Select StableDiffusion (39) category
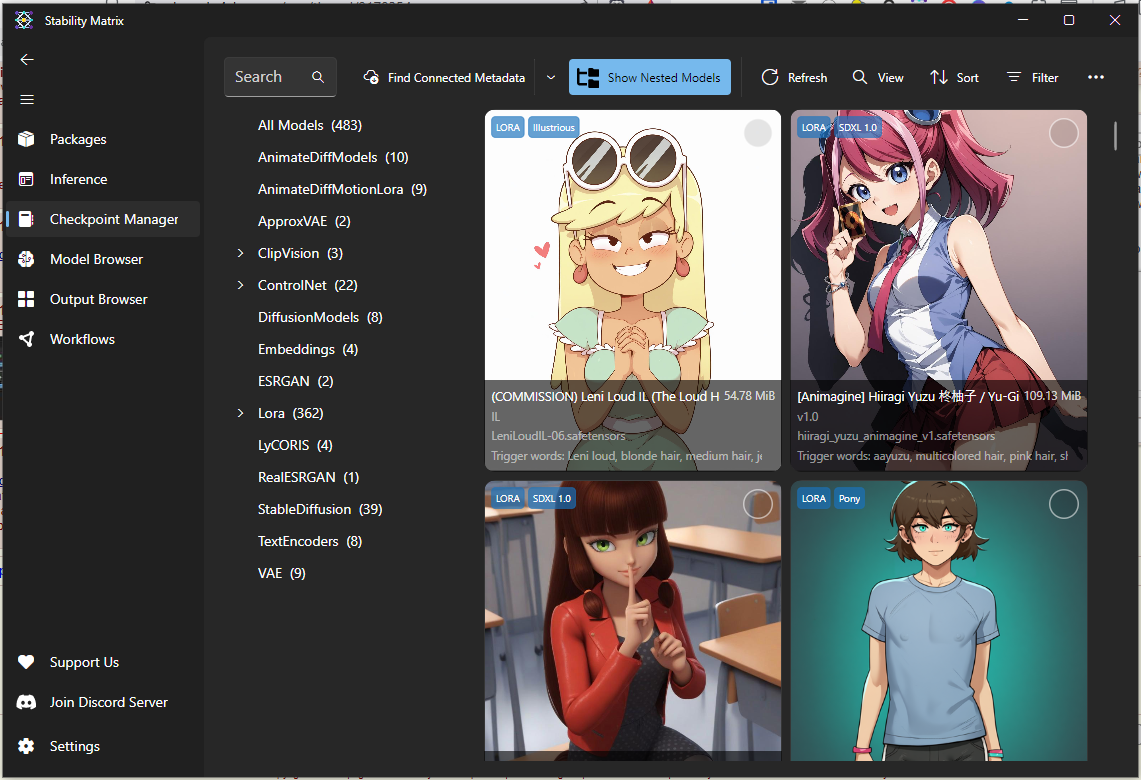Viewport: 1141px width, 780px height. tap(320, 509)
